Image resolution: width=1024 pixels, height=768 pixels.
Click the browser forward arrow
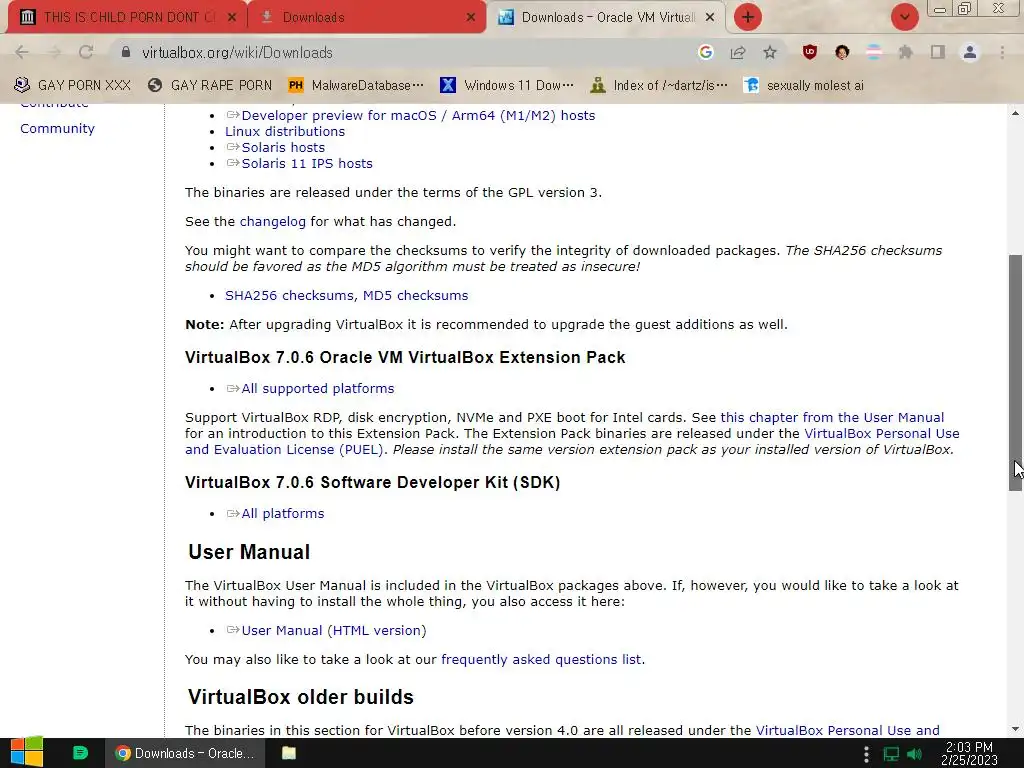(x=54, y=52)
